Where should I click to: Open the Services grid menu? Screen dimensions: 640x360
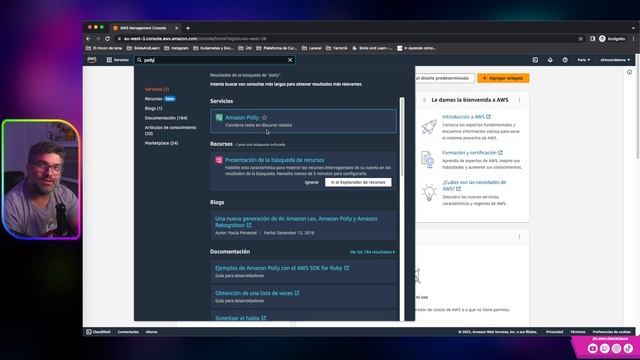pos(118,60)
